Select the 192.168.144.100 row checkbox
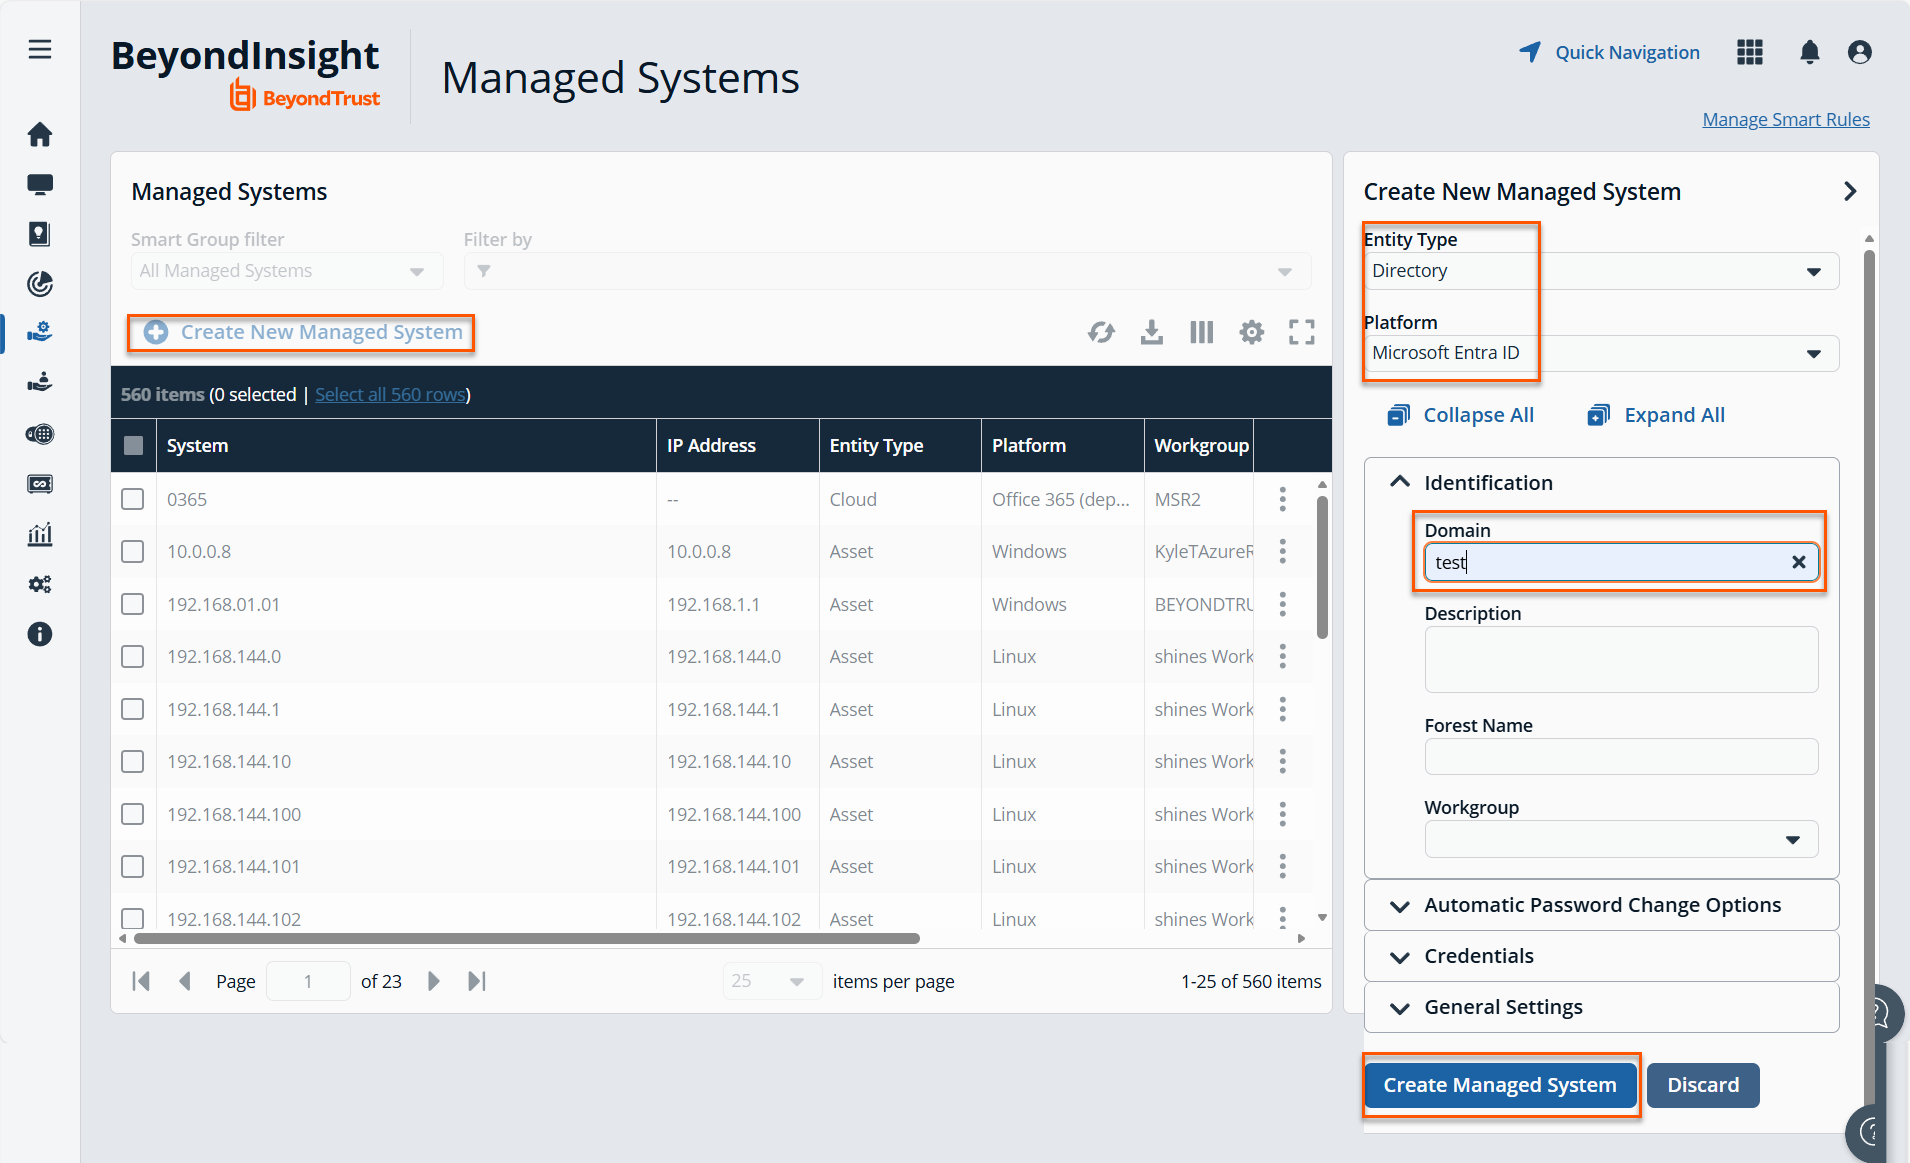 click(x=133, y=814)
